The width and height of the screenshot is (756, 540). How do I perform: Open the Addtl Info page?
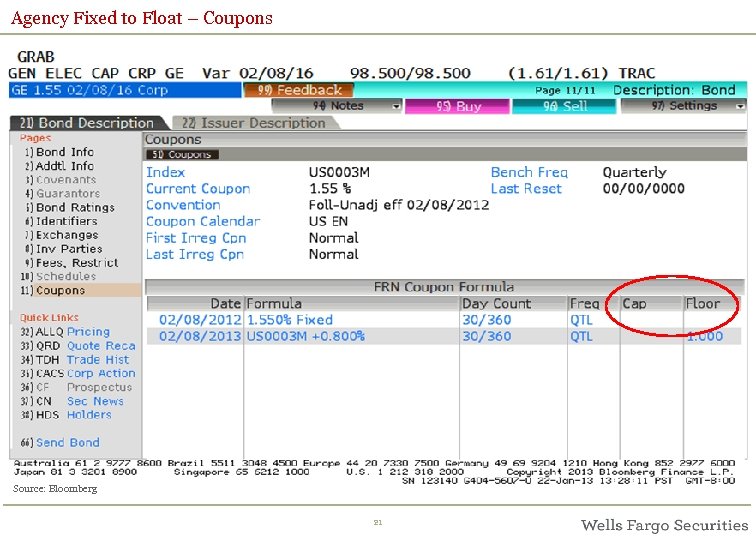59,166
